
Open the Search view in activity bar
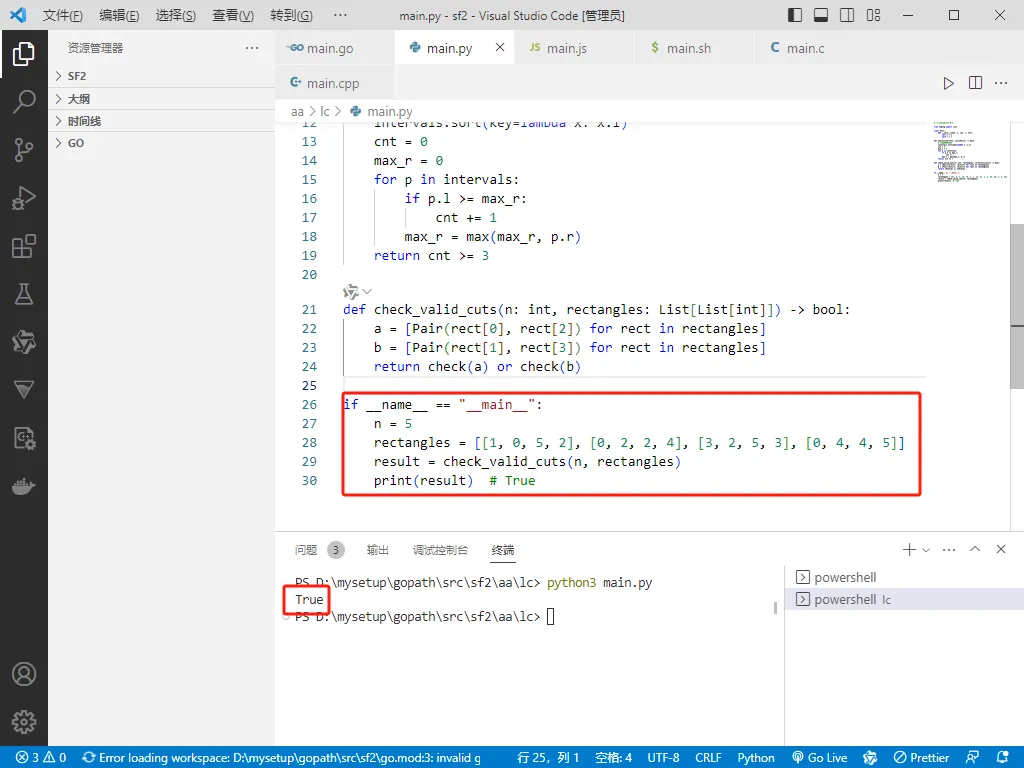click(24, 102)
